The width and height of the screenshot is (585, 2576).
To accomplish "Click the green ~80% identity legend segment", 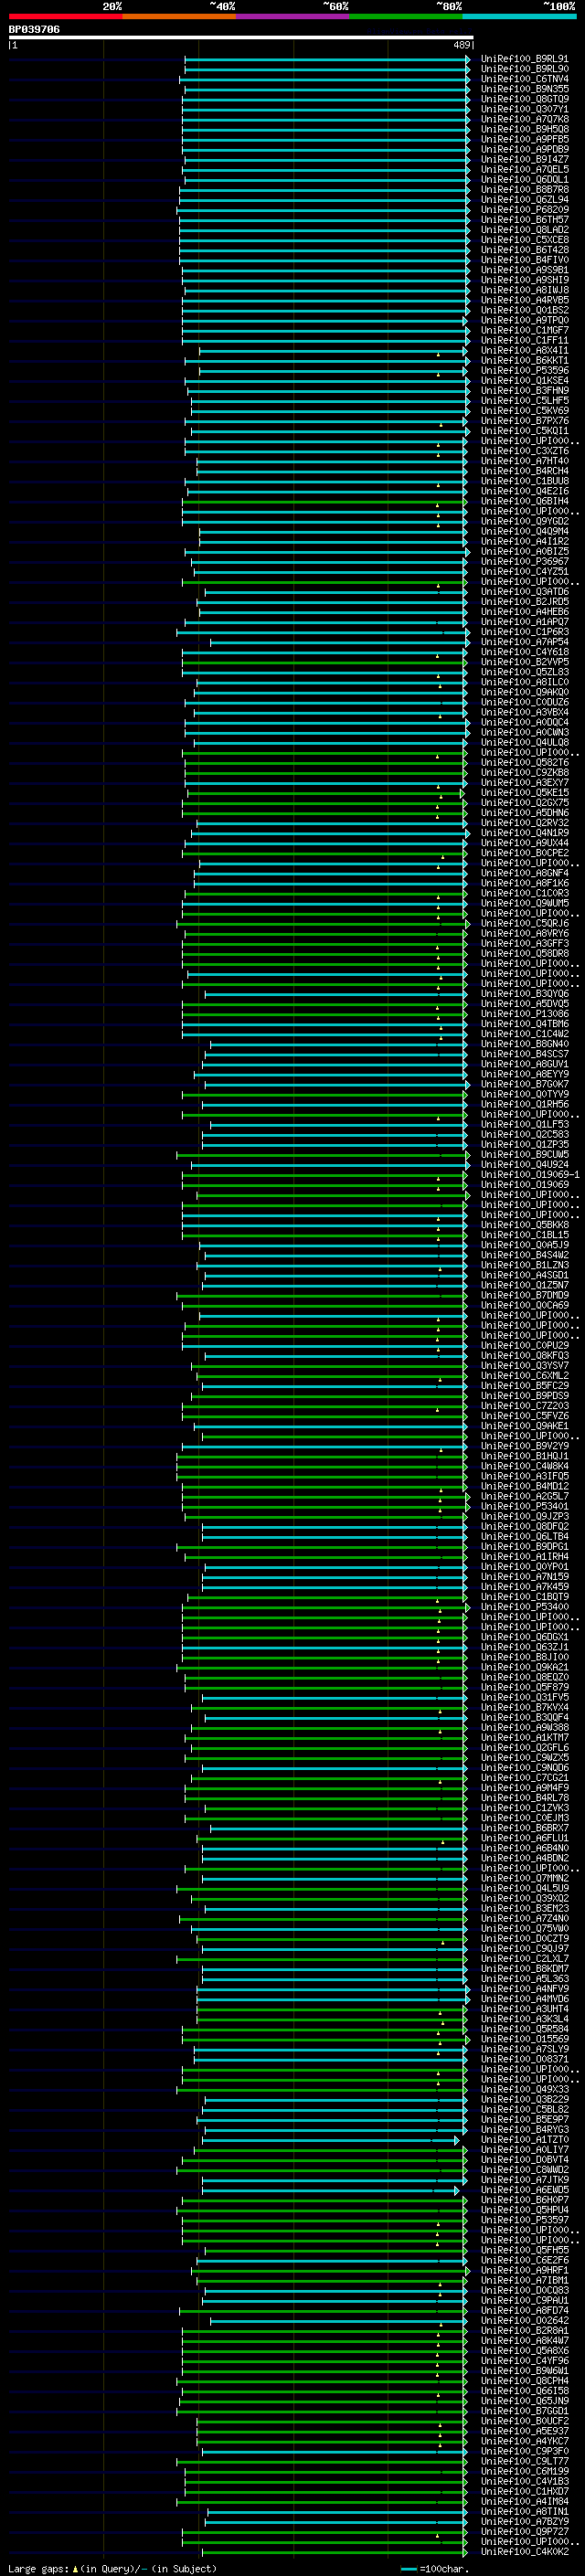I will (x=406, y=16).
